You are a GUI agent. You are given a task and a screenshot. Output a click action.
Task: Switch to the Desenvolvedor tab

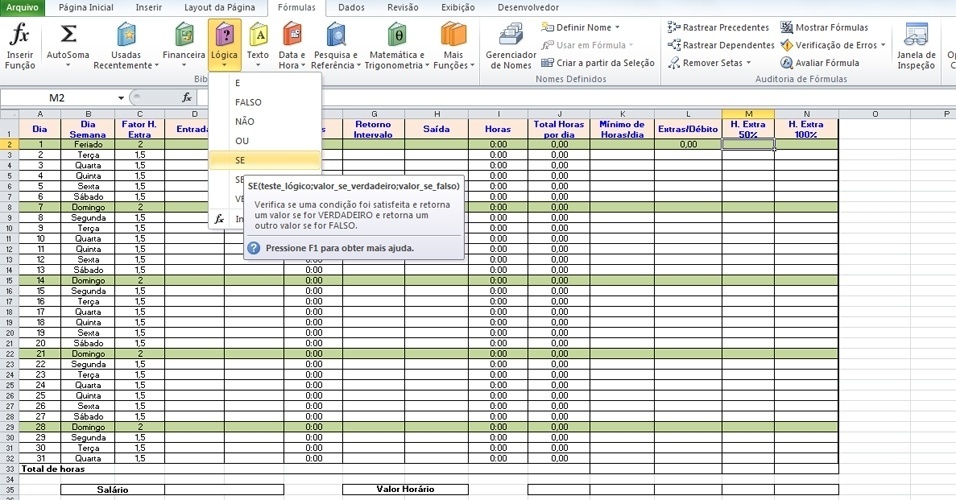coord(528,7)
